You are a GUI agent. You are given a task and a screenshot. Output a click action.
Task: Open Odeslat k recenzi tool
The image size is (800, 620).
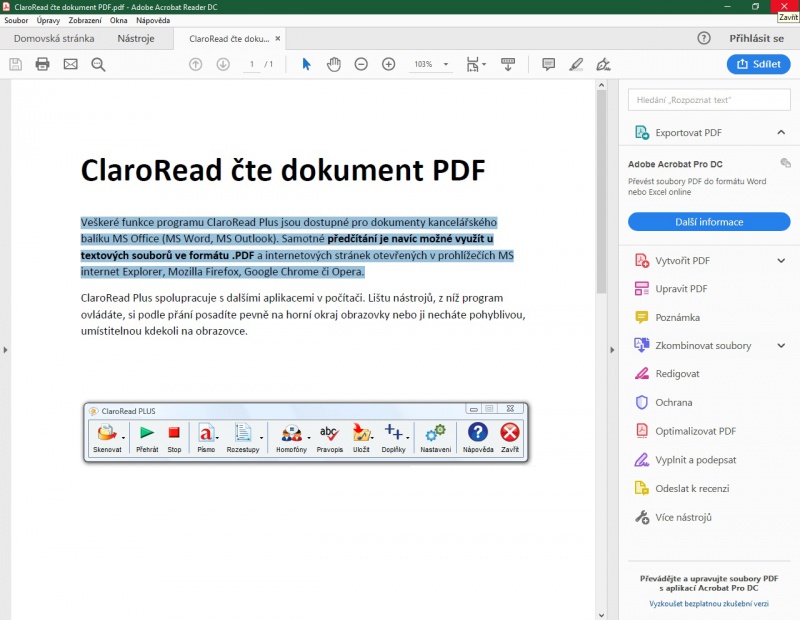(692, 488)
